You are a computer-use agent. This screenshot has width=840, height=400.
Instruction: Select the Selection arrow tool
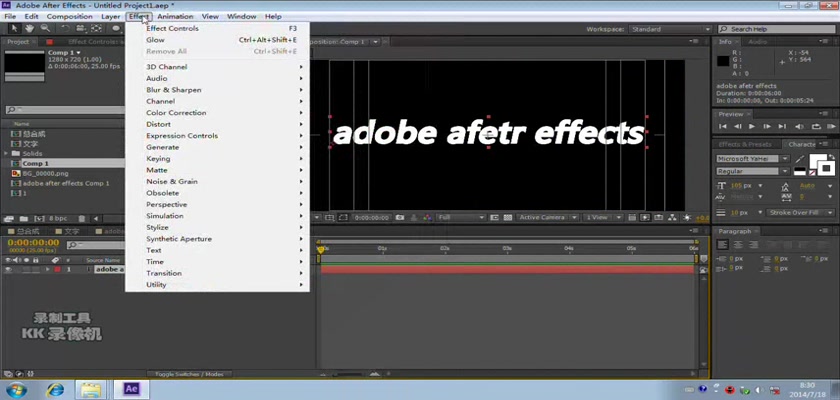(14, 29)
